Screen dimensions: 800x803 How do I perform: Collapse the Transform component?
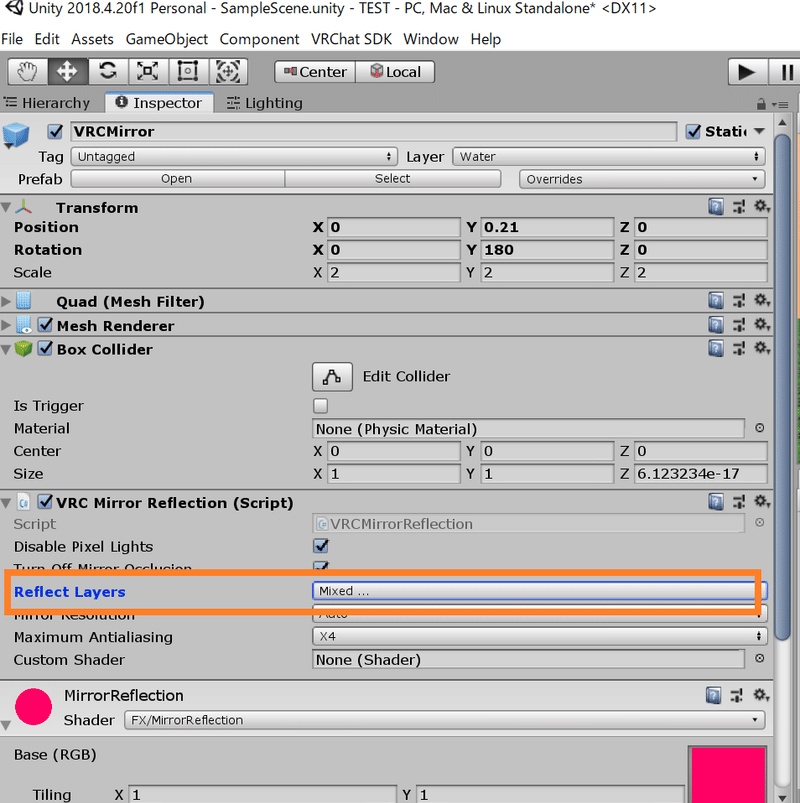coord(6,207)
